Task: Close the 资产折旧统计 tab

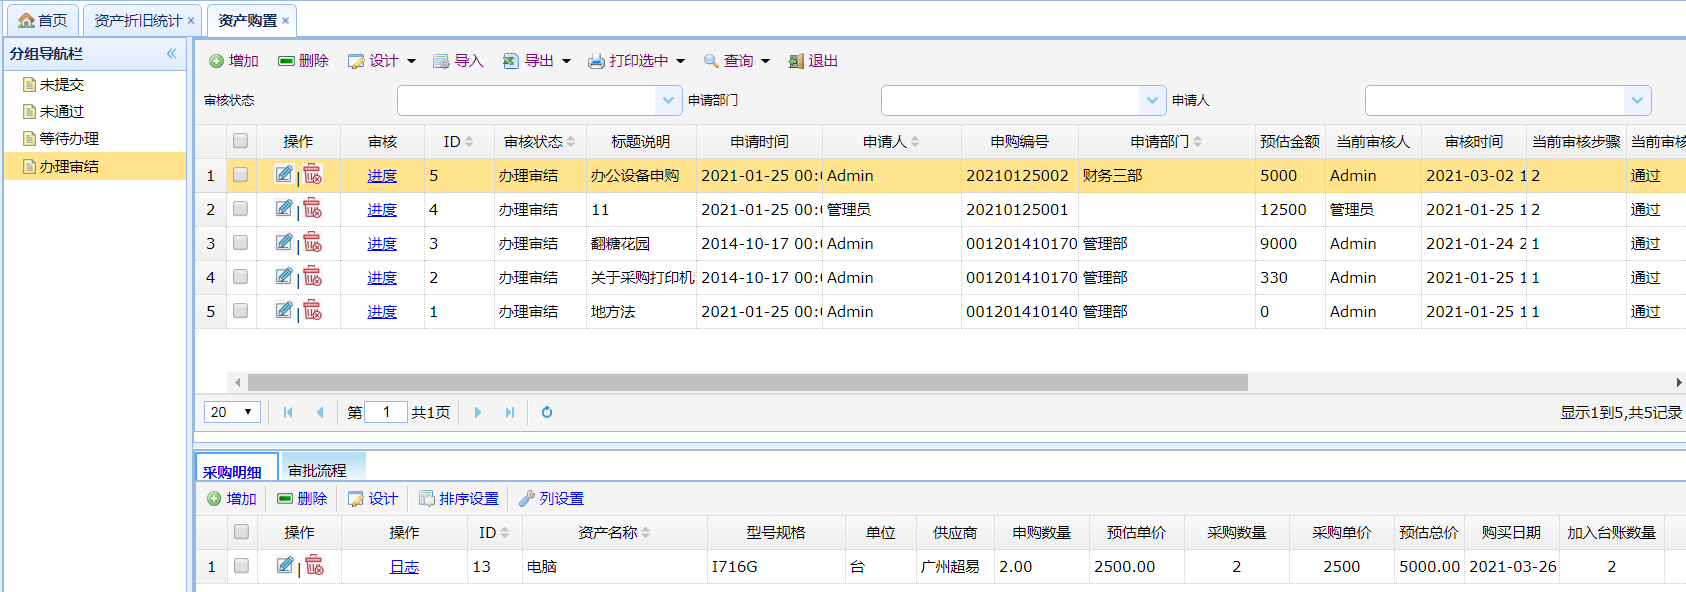Action: coord(191,21)
